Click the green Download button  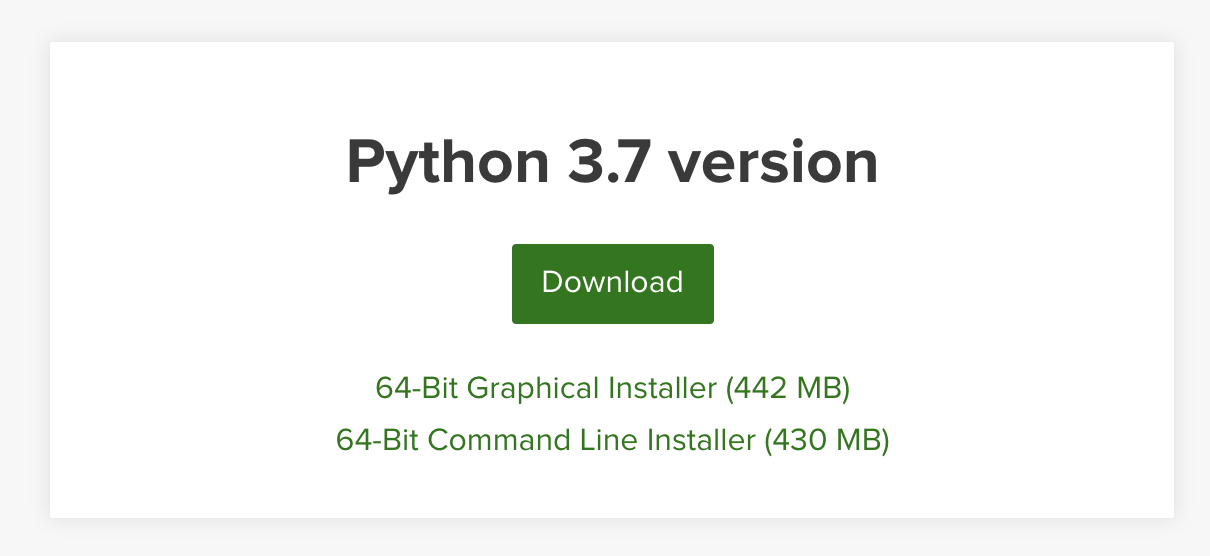coord(612,283)
